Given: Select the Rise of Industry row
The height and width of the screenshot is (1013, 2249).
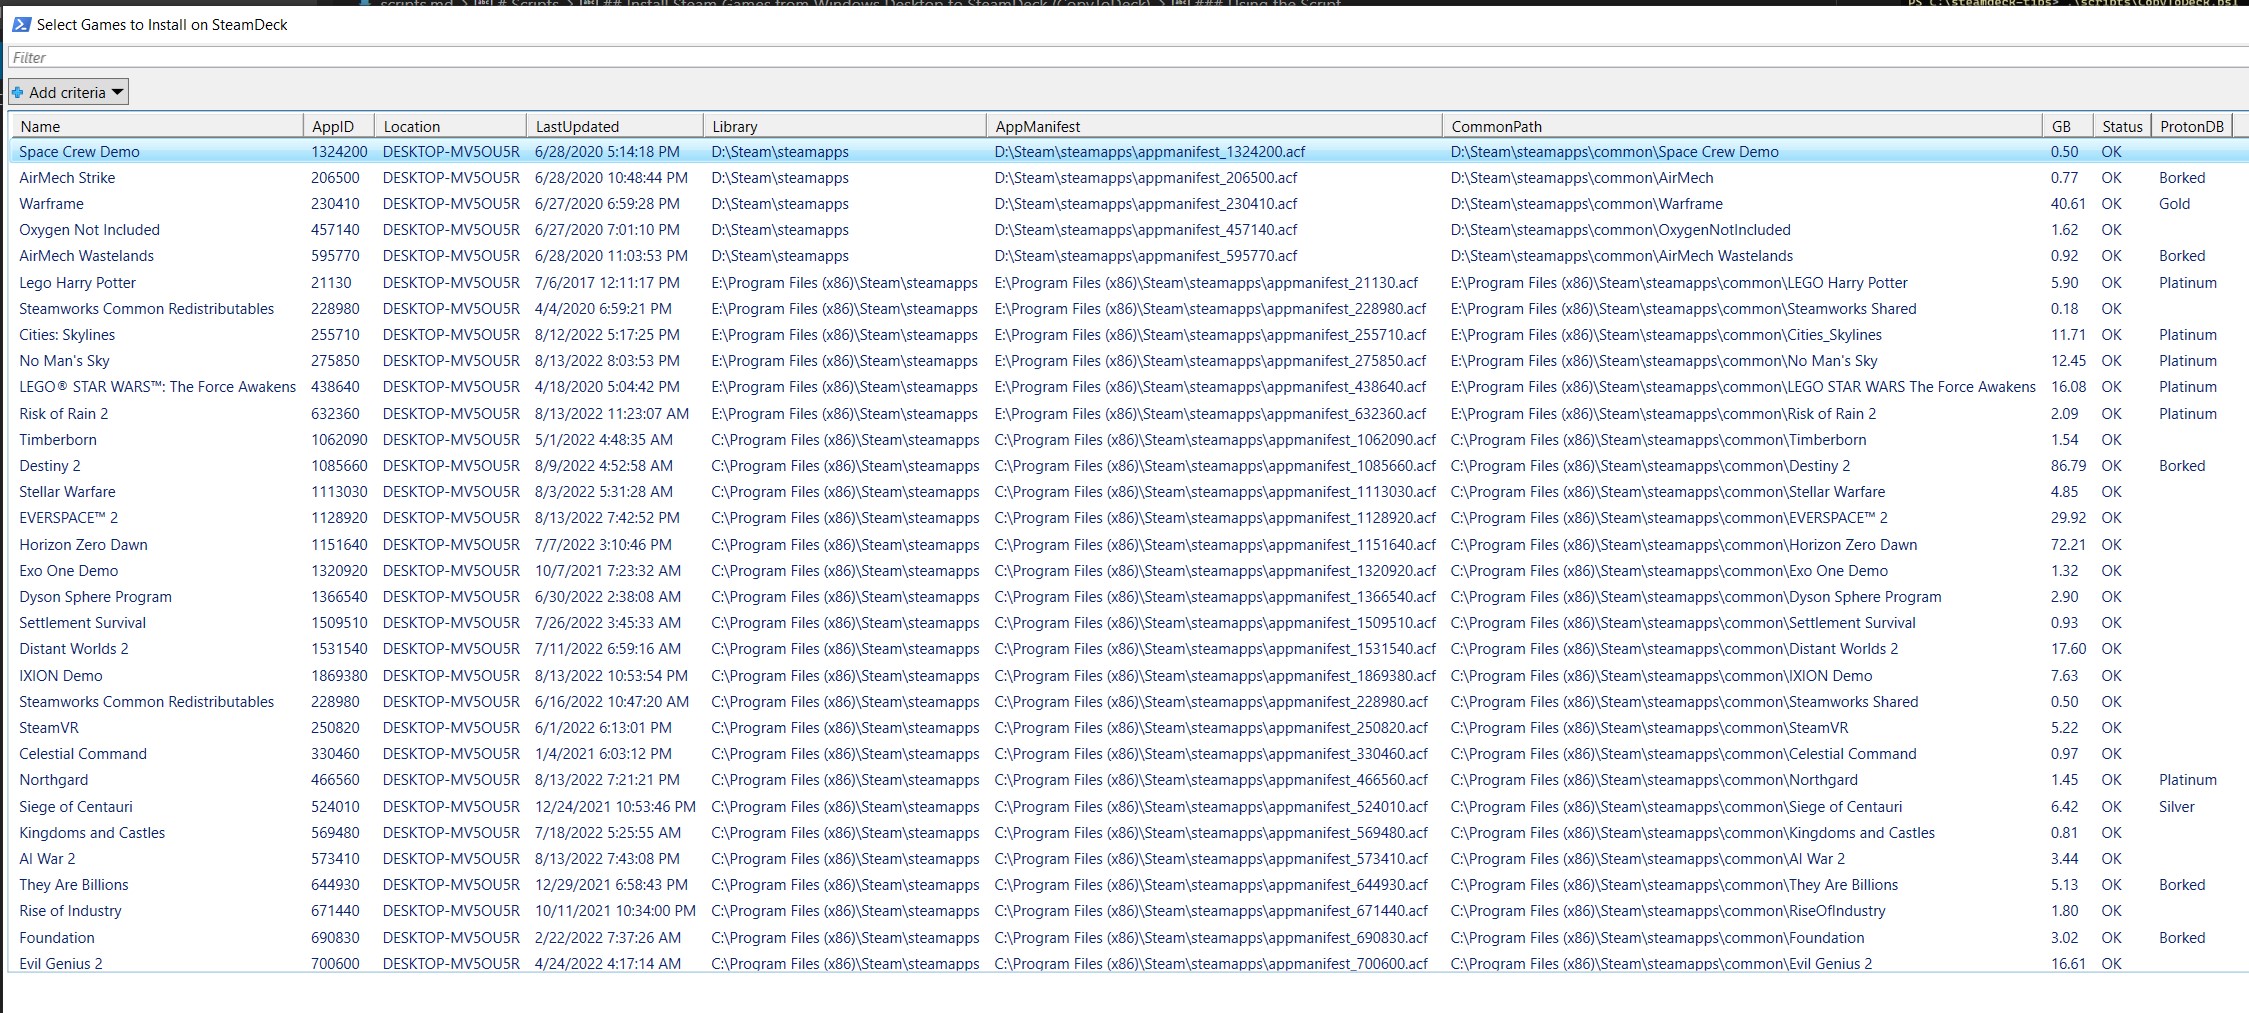Looking at the screenshot, I should (1128, 911).
